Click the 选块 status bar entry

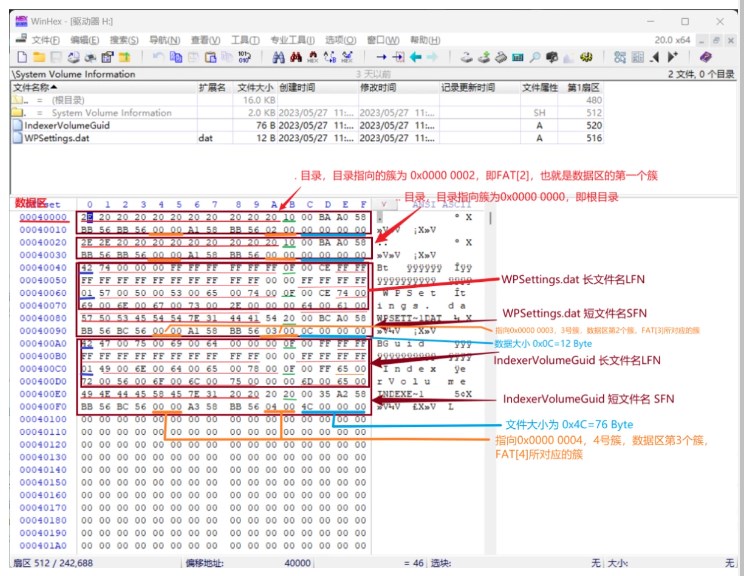click(440, 563)
